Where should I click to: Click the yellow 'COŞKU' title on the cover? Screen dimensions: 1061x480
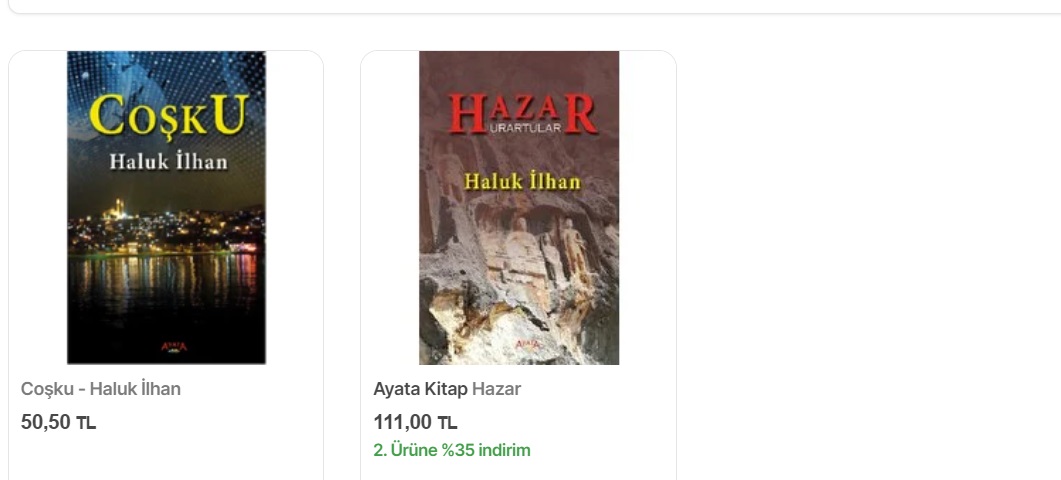point(168,116)
